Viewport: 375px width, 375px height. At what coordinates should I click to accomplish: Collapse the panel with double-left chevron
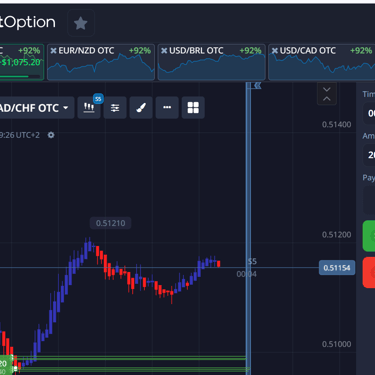(257, 86)
